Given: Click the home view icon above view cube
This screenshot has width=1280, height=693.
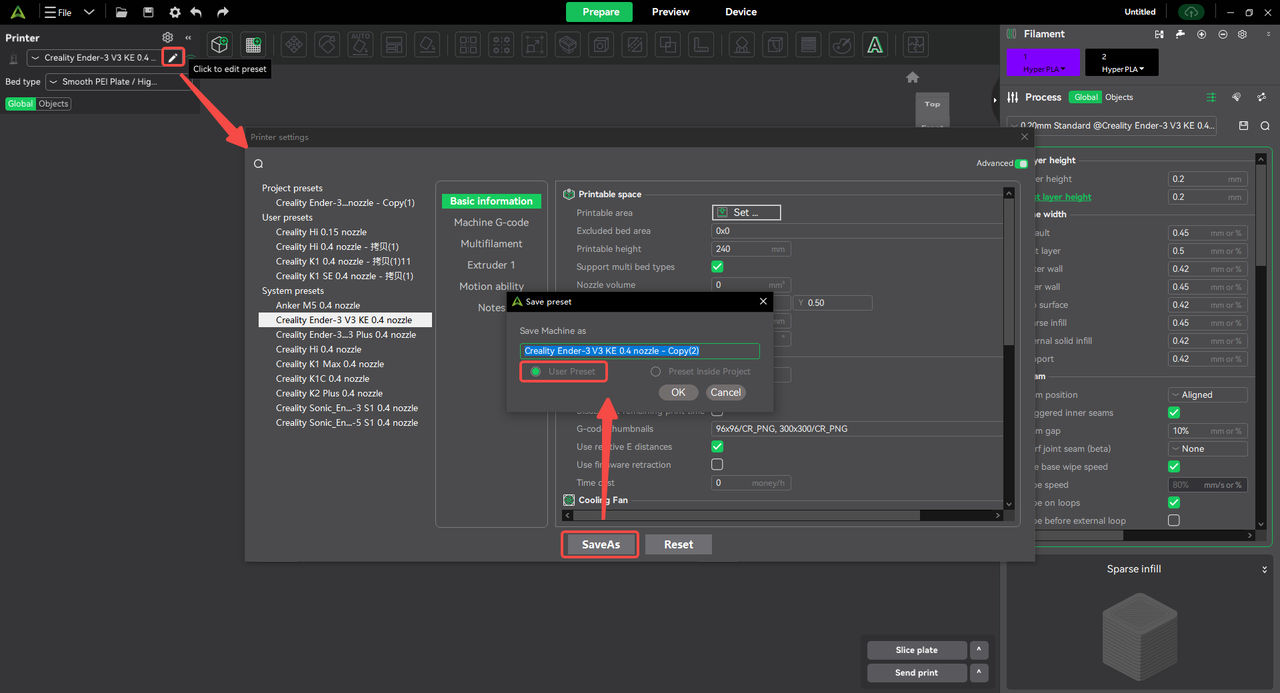Looking at the screenshot, I should [912, 77].
